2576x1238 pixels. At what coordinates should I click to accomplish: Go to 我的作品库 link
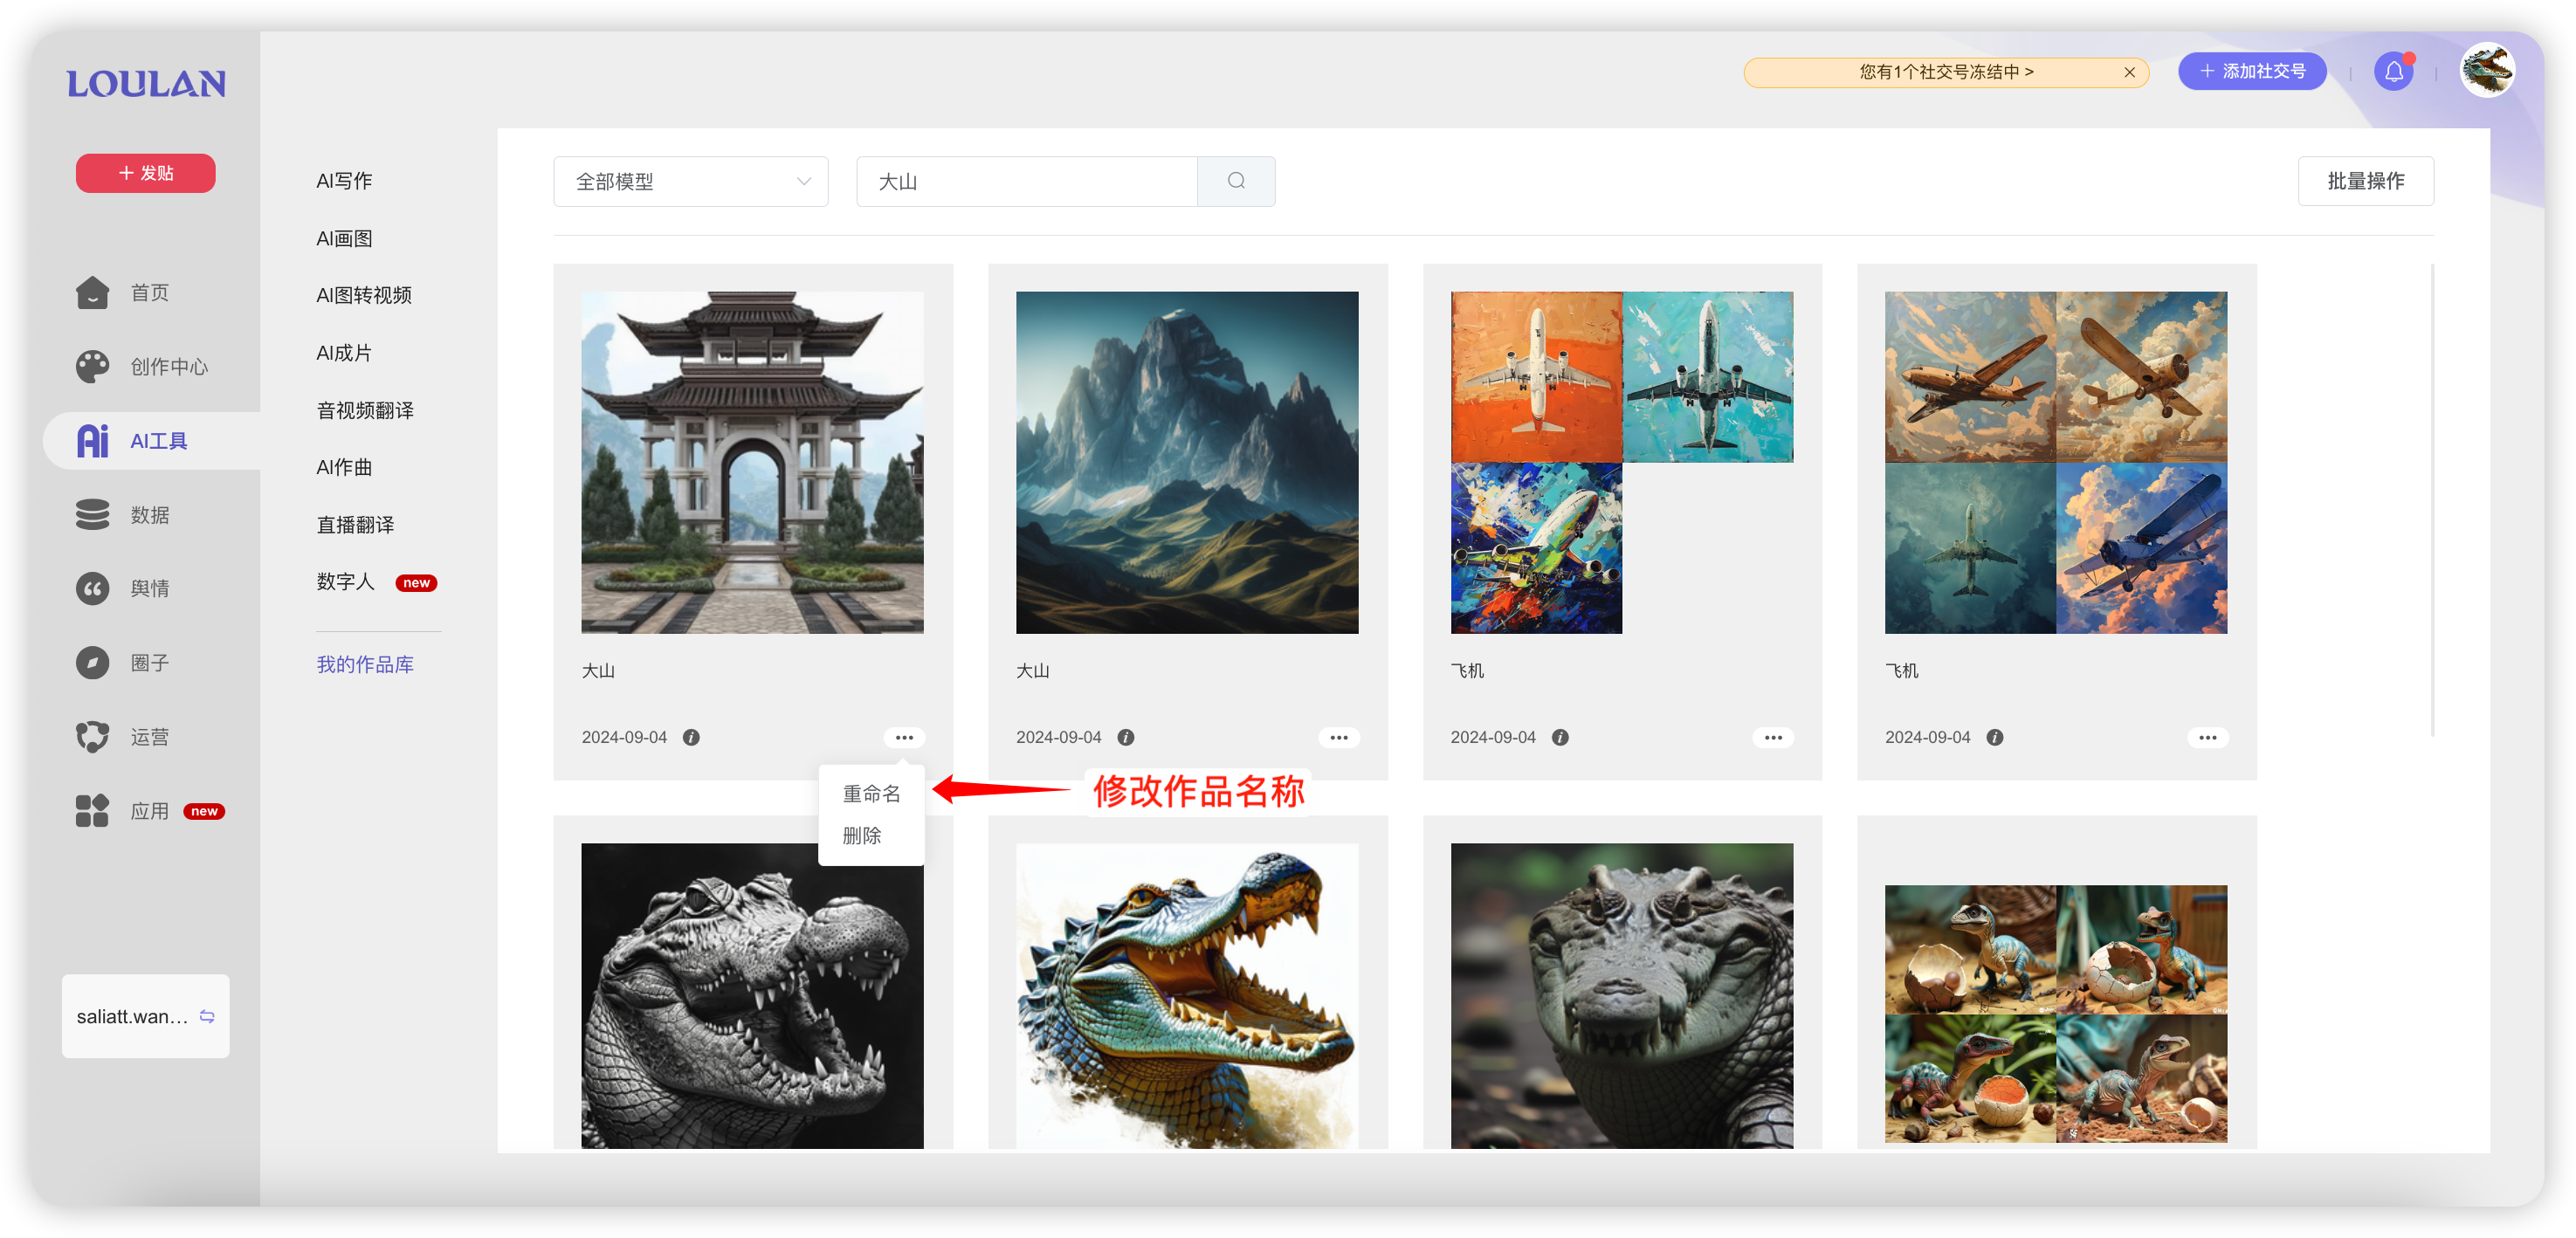coord(365,665)
